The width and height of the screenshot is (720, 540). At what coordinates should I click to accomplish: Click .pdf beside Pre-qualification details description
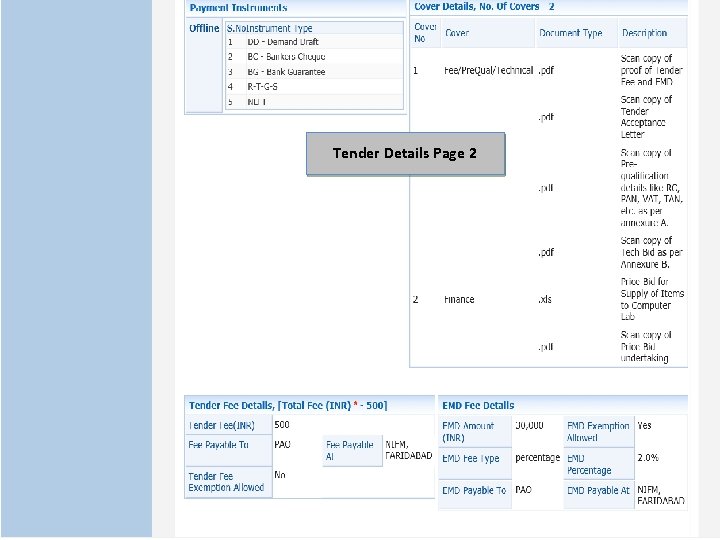click(x=546, y=188)
